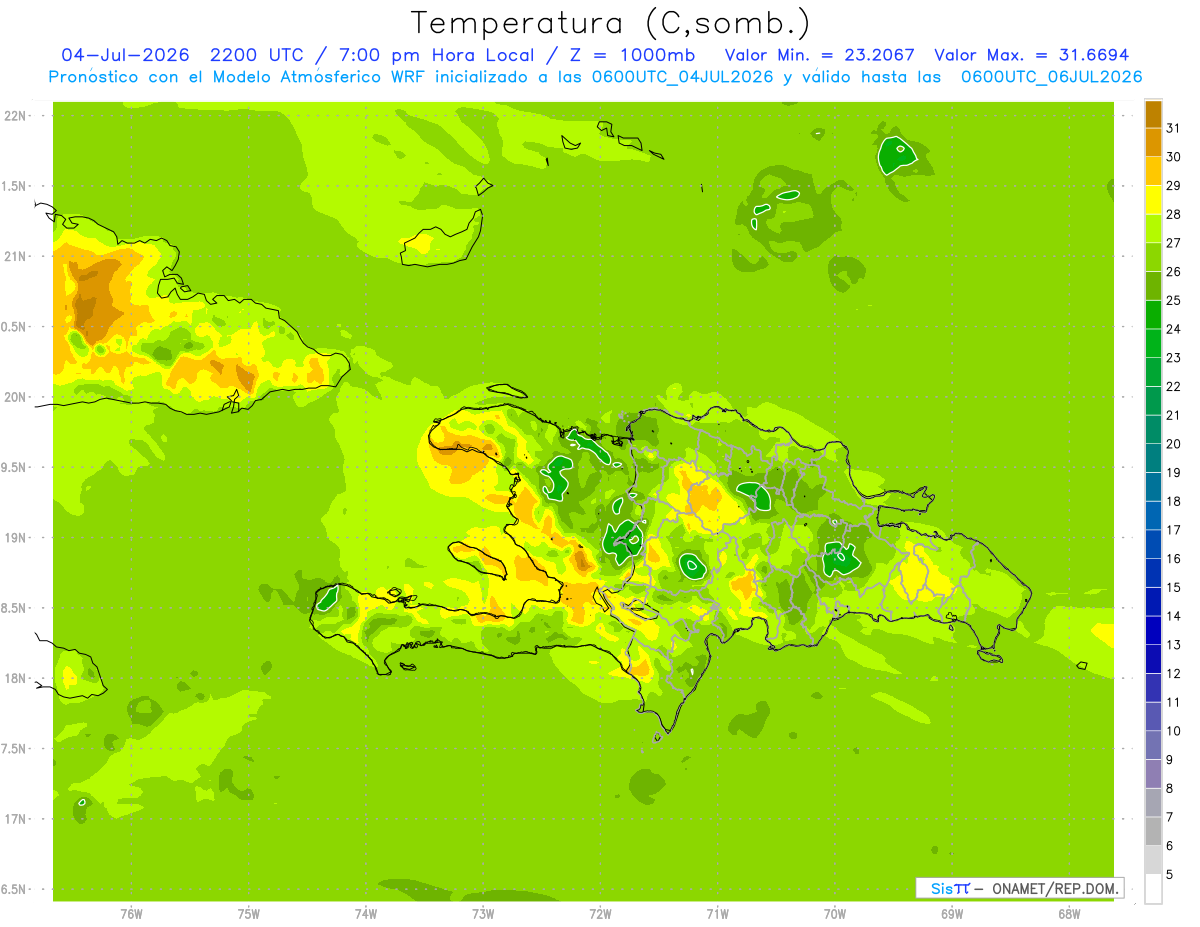Viewport: 1200px width, 927px height.
Task: Click the legend value label '25'
Action: (x=1173, y=300)
